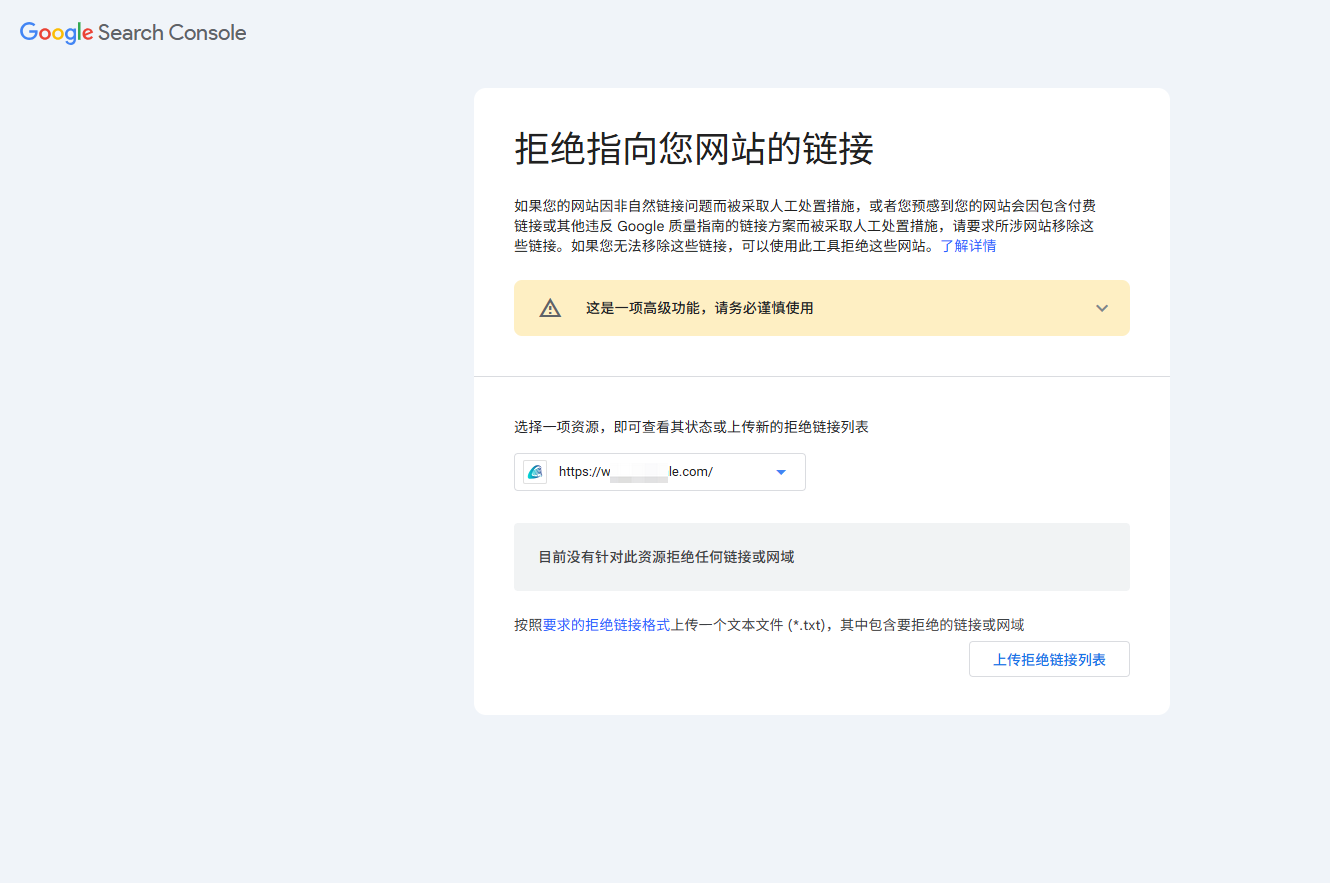Click the status message 目前没有针对此资源拒绝任何链接或网域

(666, 557)
